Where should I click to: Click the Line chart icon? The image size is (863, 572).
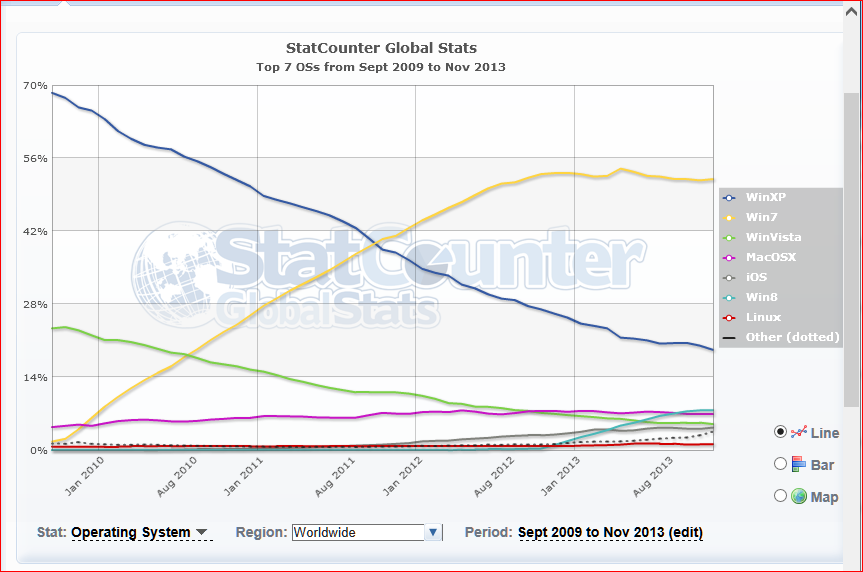pyautogui.click(x=799, y=432)
